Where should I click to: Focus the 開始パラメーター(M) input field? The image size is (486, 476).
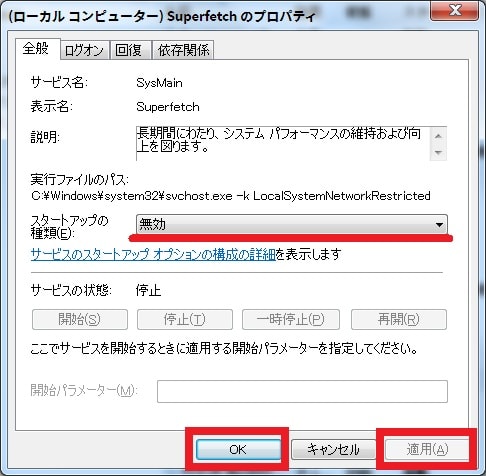pos(302,391)
